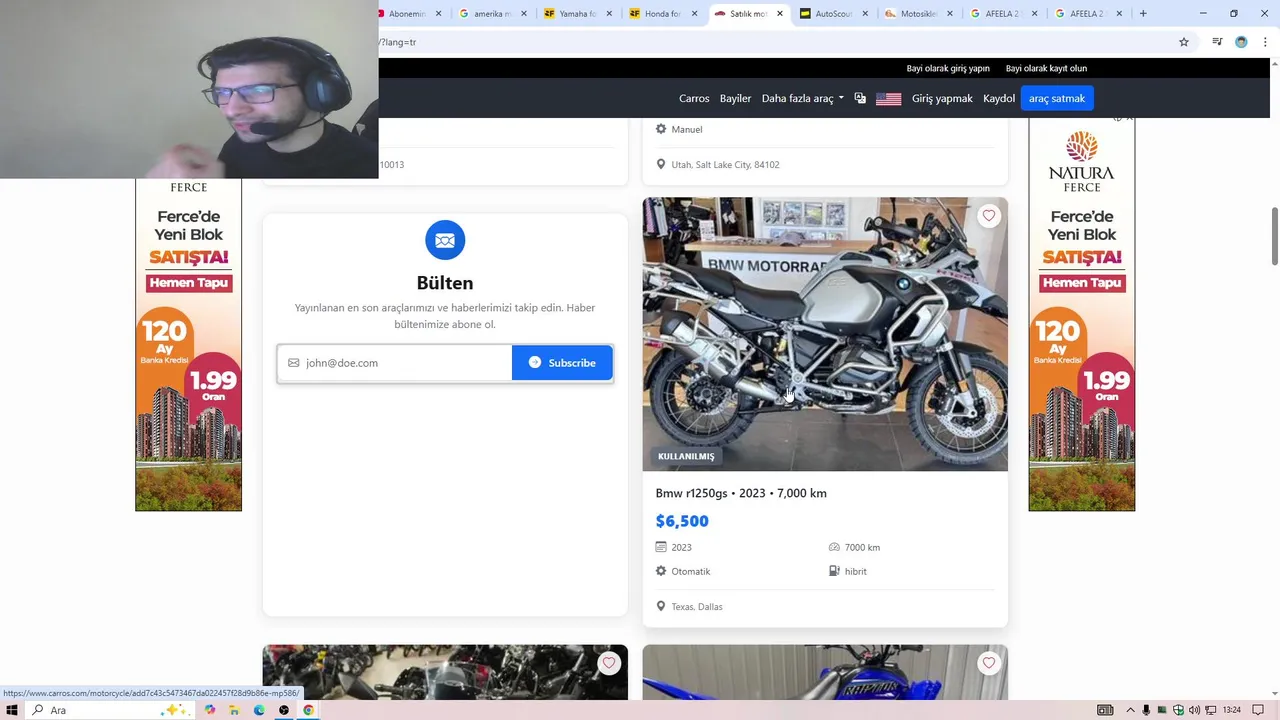This screenshot has width=1280, height=720.
Task: Click the fuel icon next to hibrit
Action: pos(834,571)
